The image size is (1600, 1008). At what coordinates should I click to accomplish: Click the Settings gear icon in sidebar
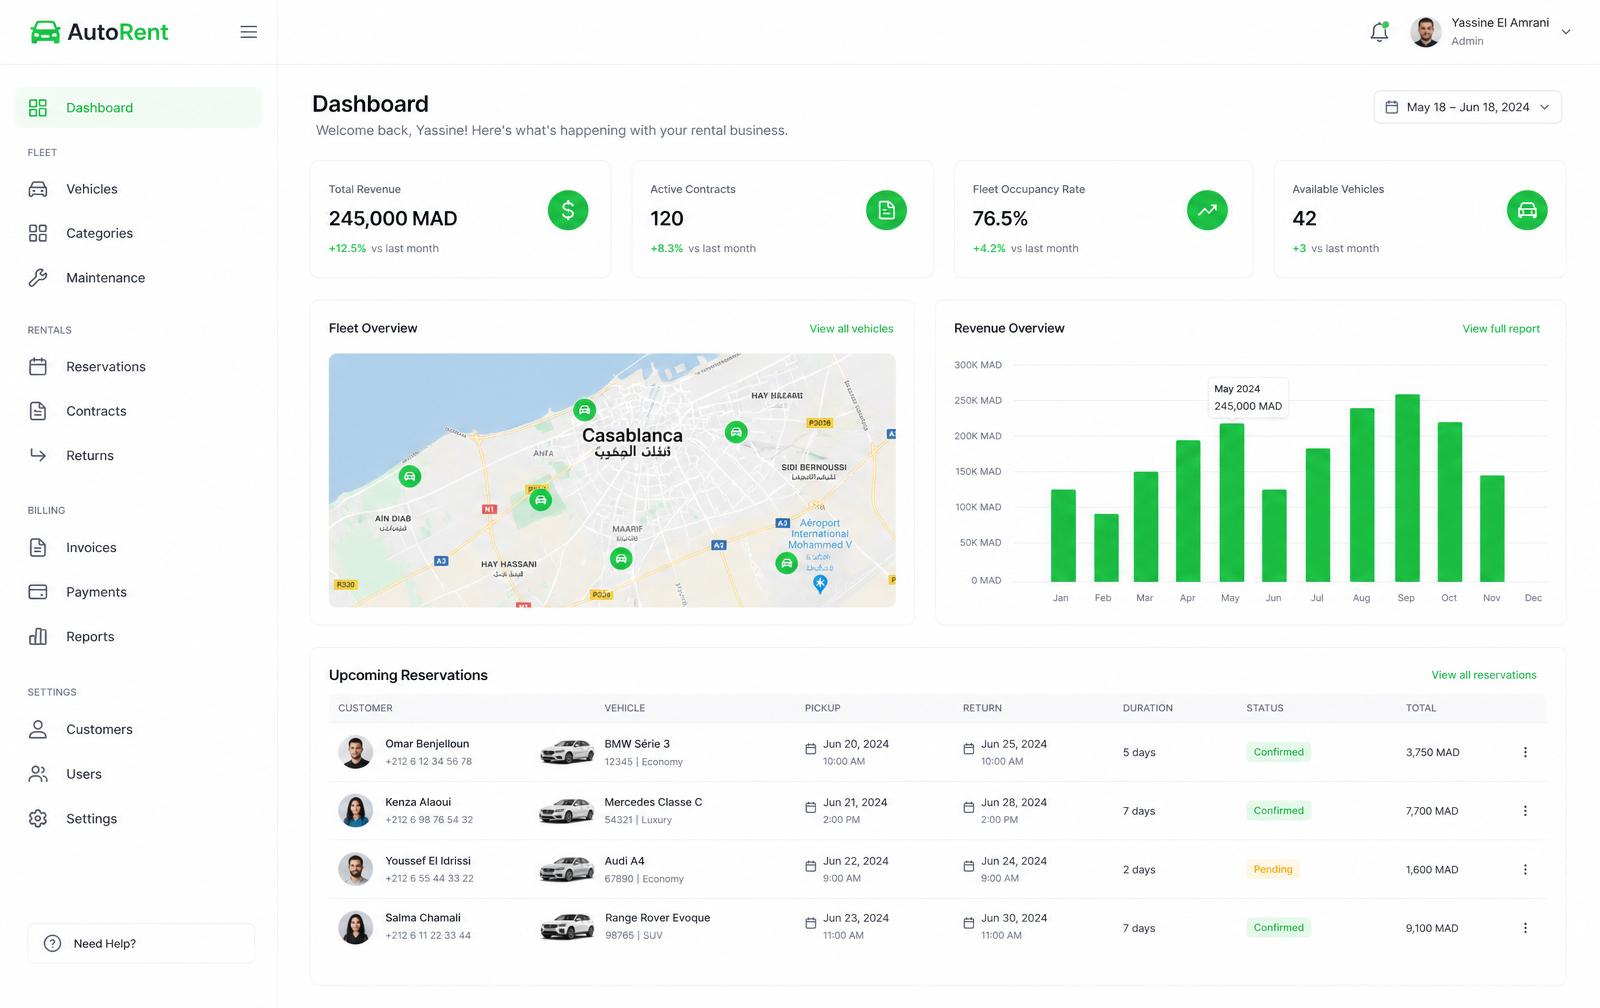pyautogui.click(x=38, y=818)
